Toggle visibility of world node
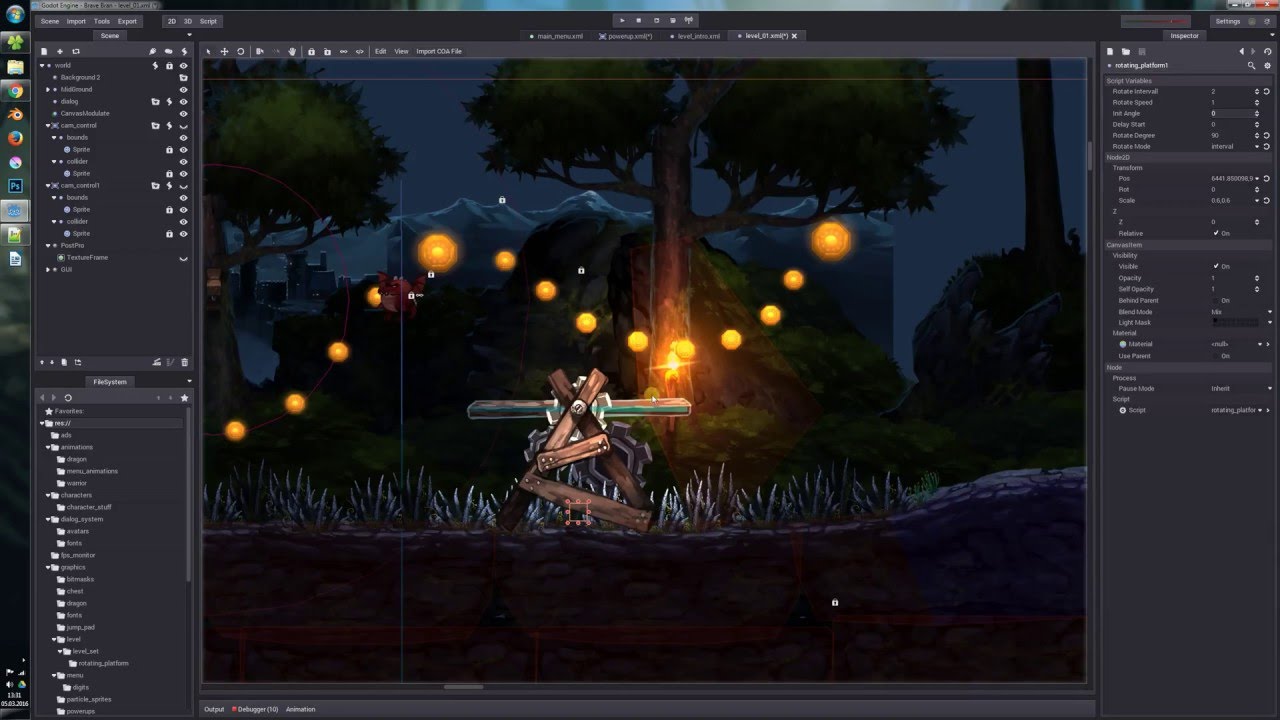The height and width of the screenshot is (720, 1280). click(183, 65)
